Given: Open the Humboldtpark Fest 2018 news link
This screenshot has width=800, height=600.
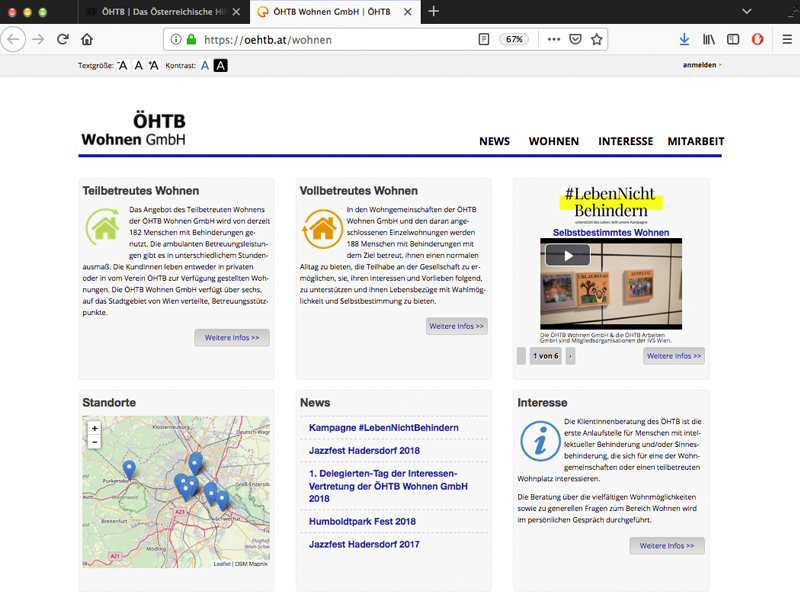Looking at the screenshot, I should [364, 521].
